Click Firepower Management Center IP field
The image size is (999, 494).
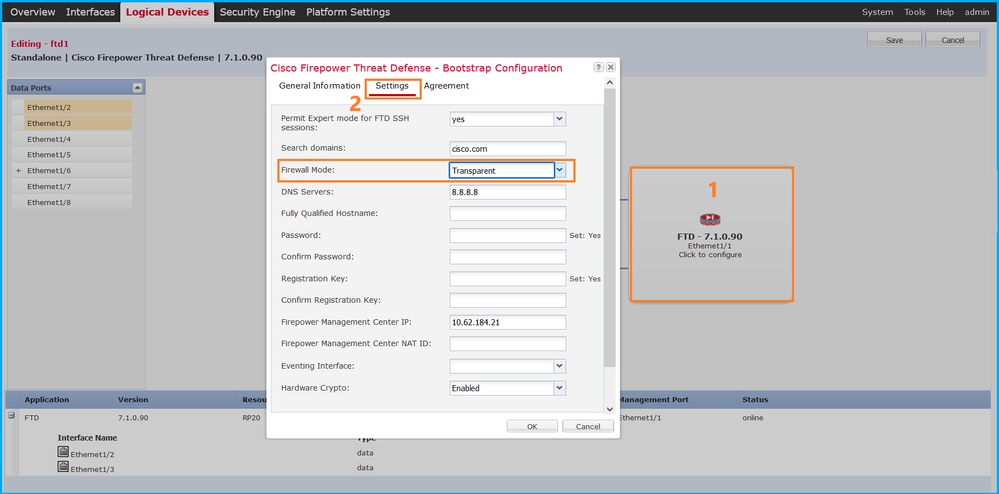click(x=508, y=322)
